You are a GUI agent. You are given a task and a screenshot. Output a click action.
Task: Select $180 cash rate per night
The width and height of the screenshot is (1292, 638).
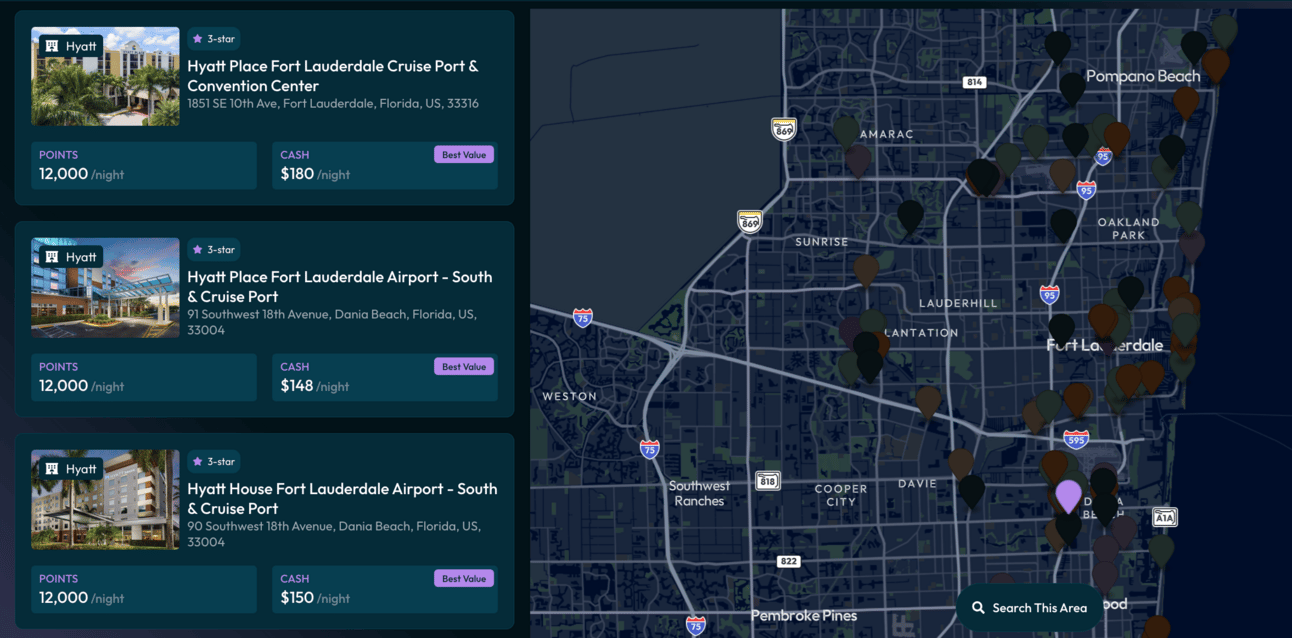[x=385, y=166]
